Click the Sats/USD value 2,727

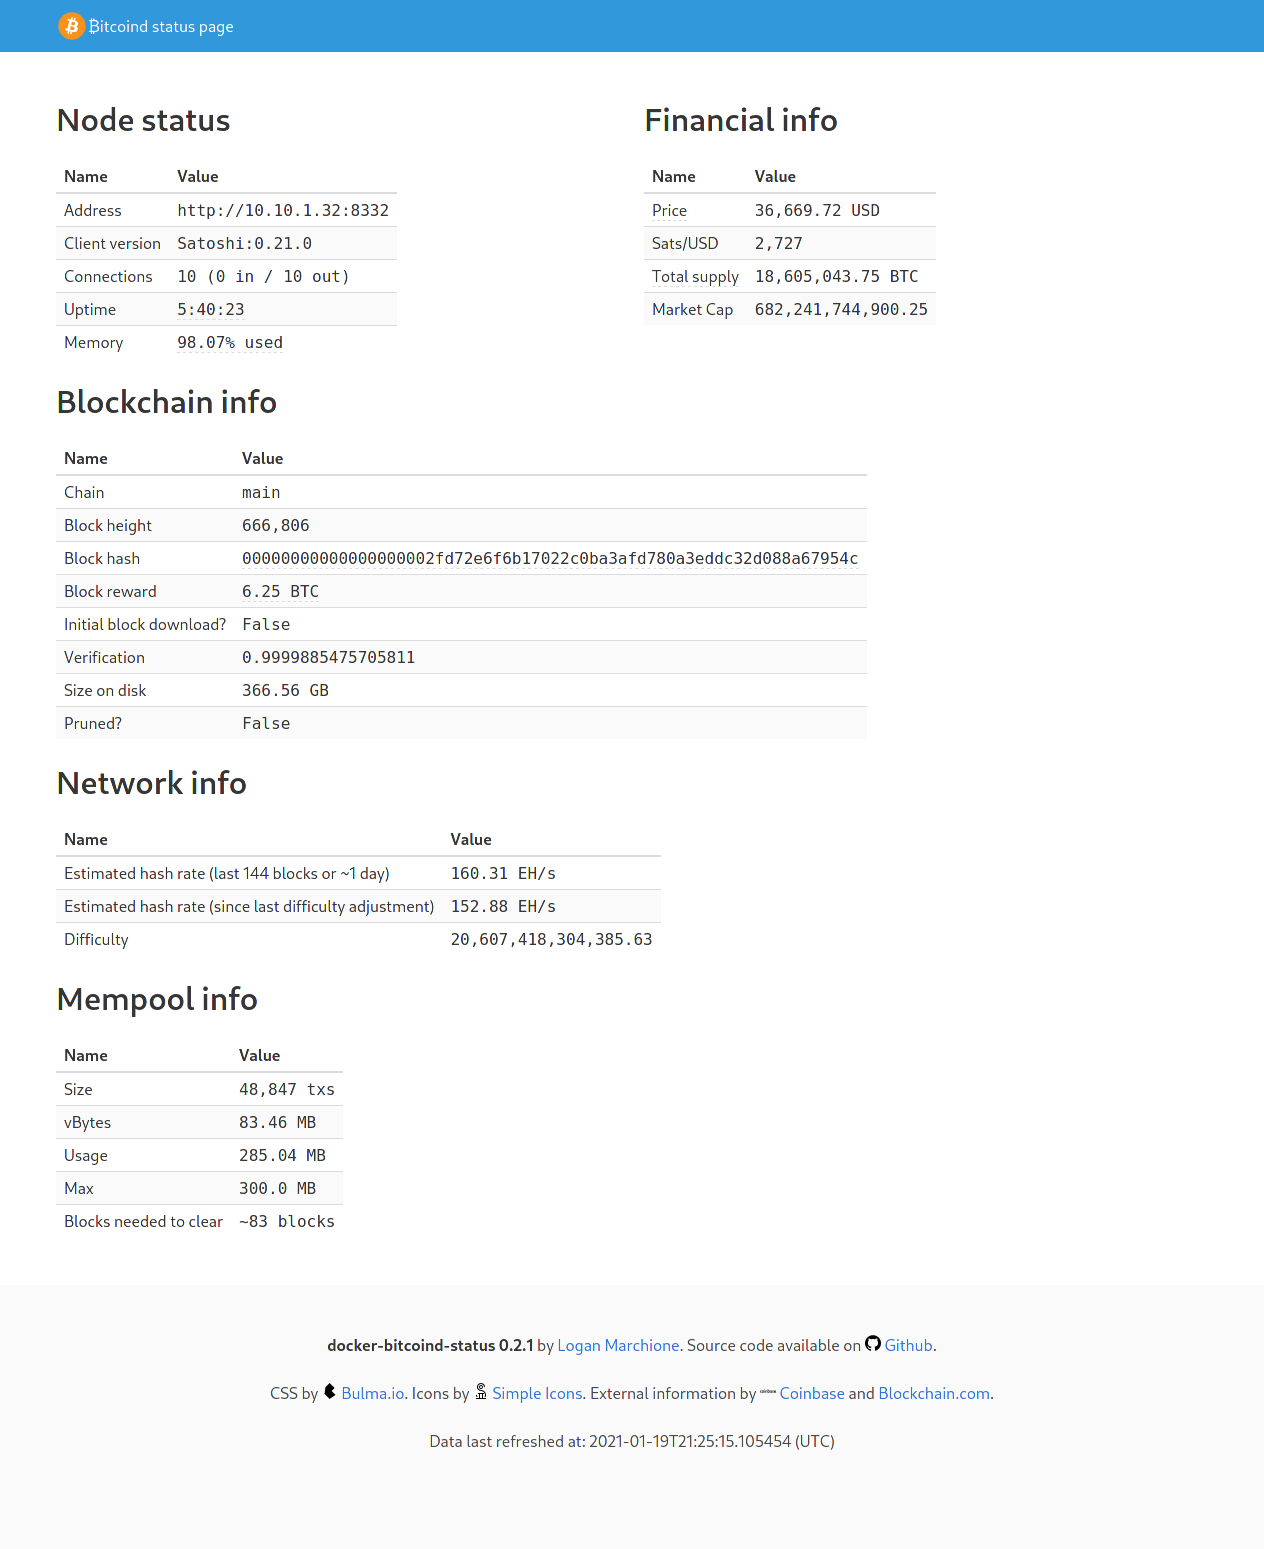(779, 243)
